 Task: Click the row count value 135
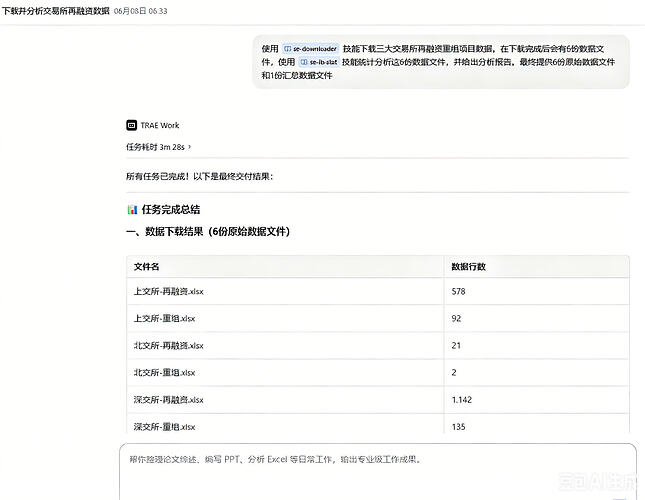458,427
